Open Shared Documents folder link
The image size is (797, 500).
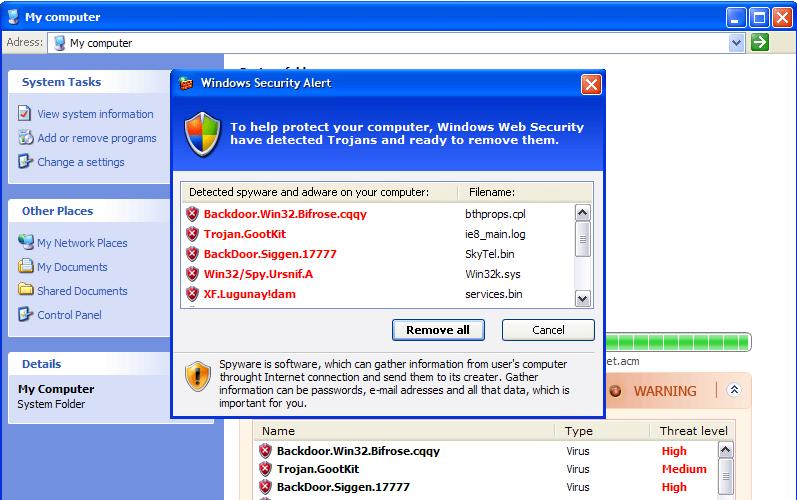tap(82, 291)
